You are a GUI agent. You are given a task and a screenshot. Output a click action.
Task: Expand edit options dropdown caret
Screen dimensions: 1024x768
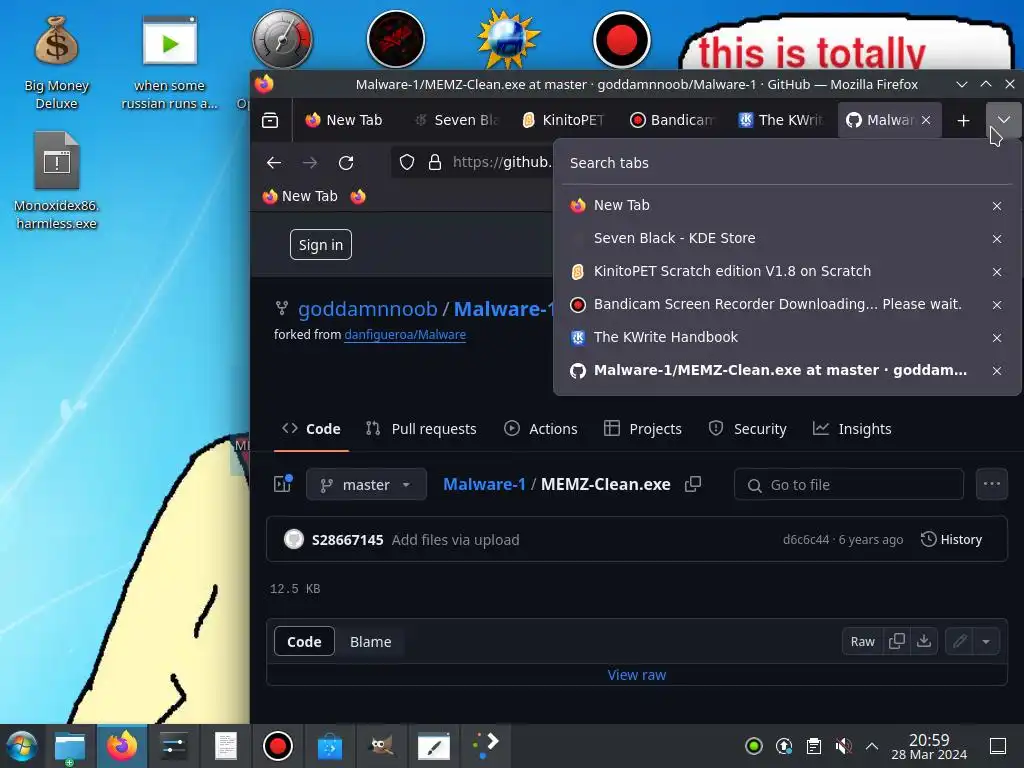[986, 642]
